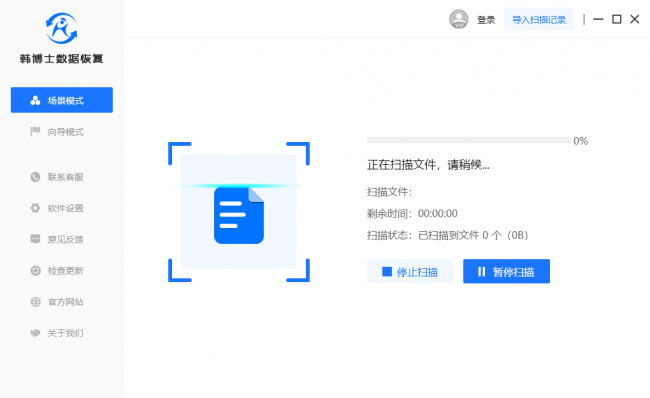
Task: Click the scan progress bar
Action: pyautogui.click(x=469, y=141)
